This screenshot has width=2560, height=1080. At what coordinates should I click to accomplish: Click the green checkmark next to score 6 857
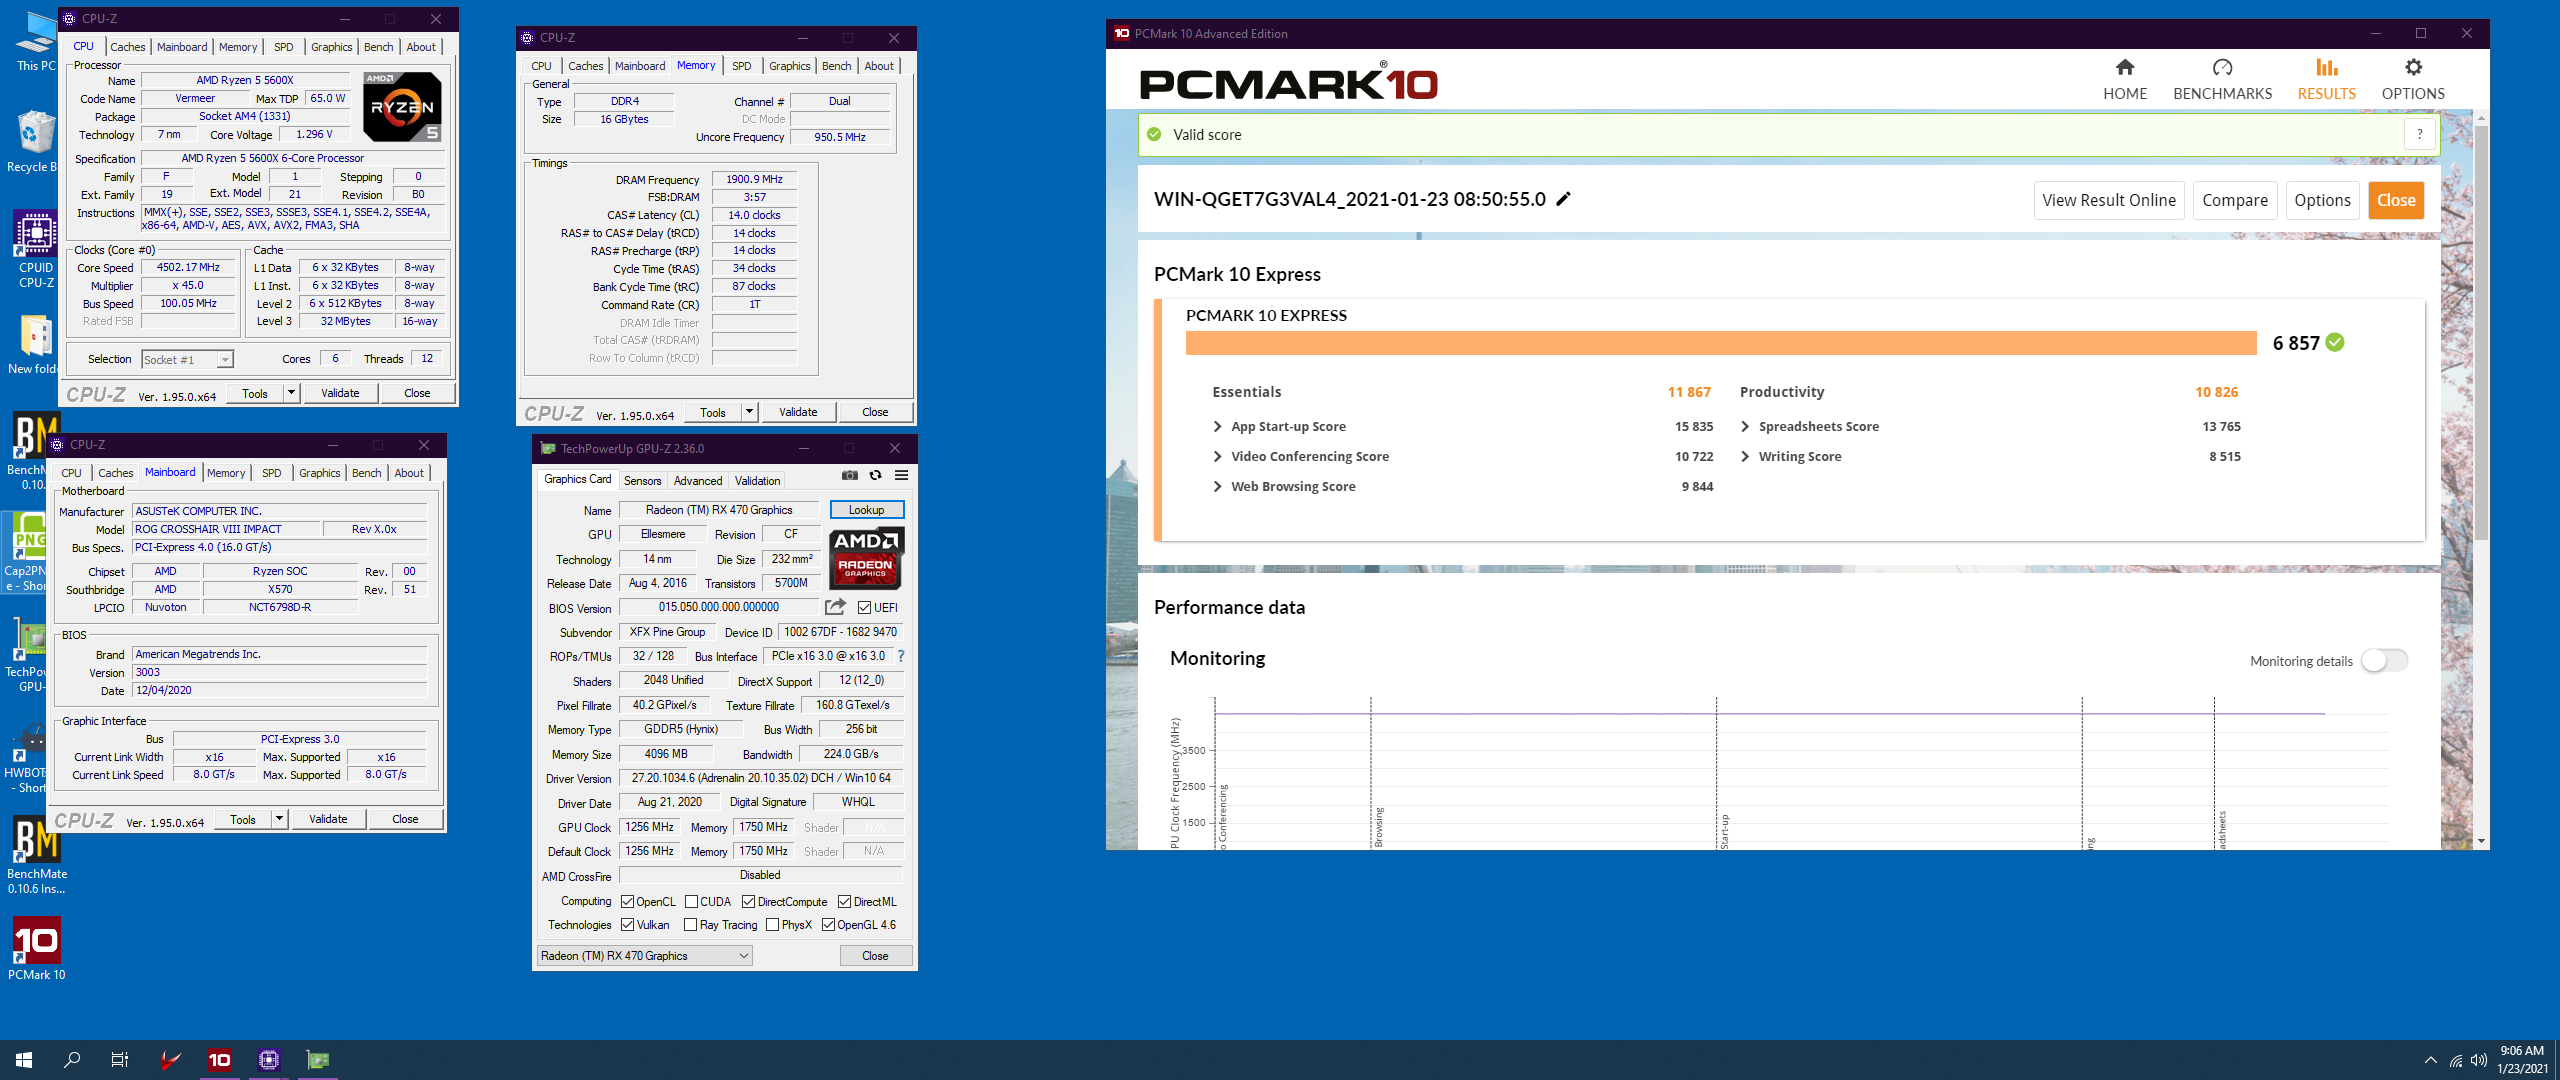pyautogui.click(x=2335, y=343)
